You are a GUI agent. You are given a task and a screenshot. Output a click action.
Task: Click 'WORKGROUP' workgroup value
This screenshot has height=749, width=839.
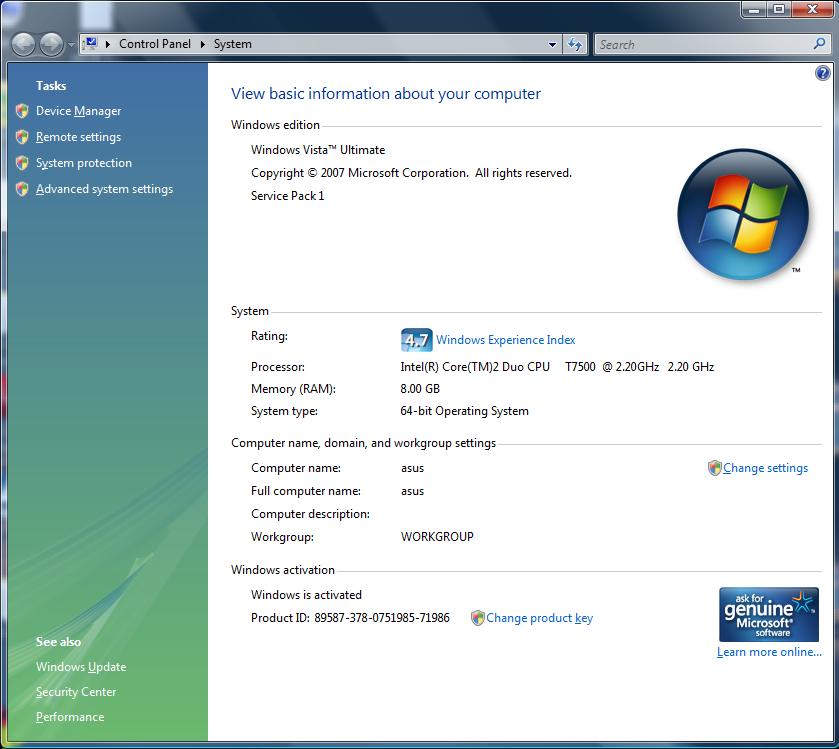(x=437, y=537)
